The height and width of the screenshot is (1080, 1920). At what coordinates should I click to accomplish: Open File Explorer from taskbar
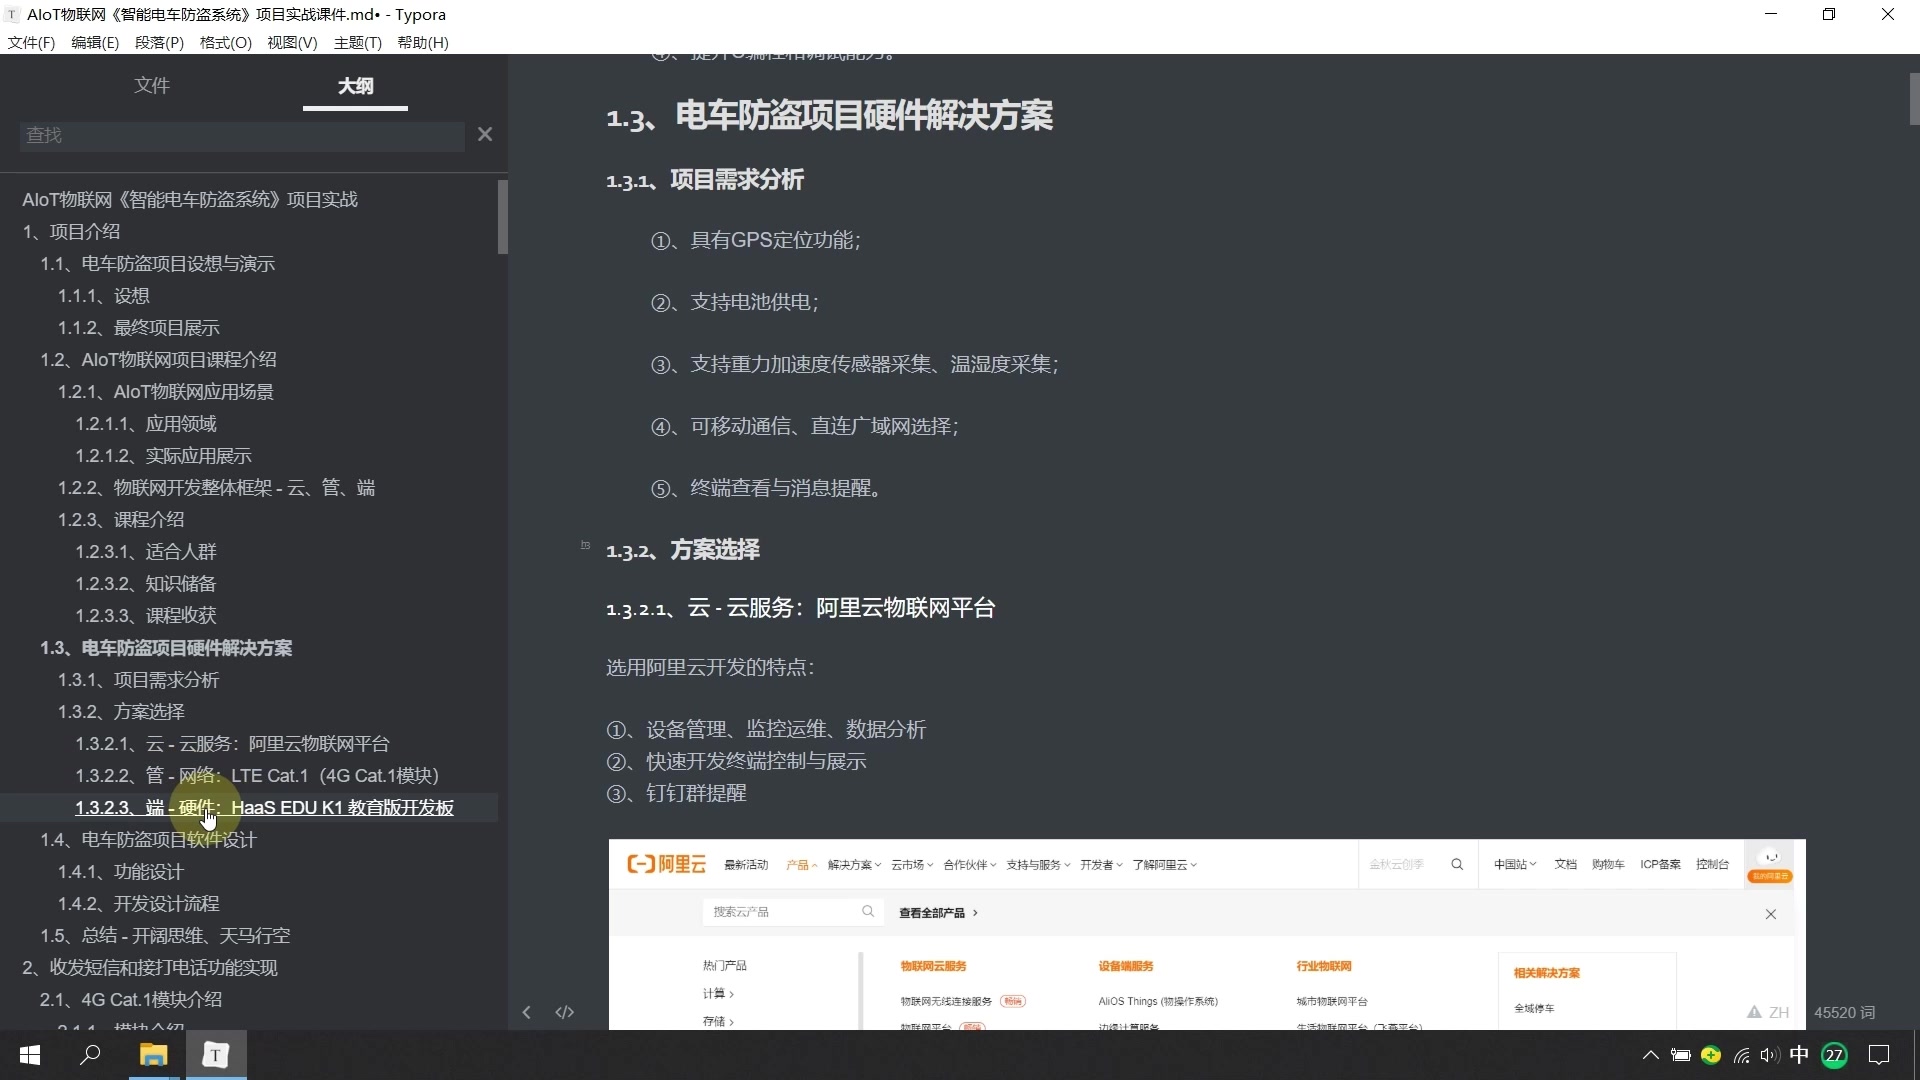(x=153, y=1055)
